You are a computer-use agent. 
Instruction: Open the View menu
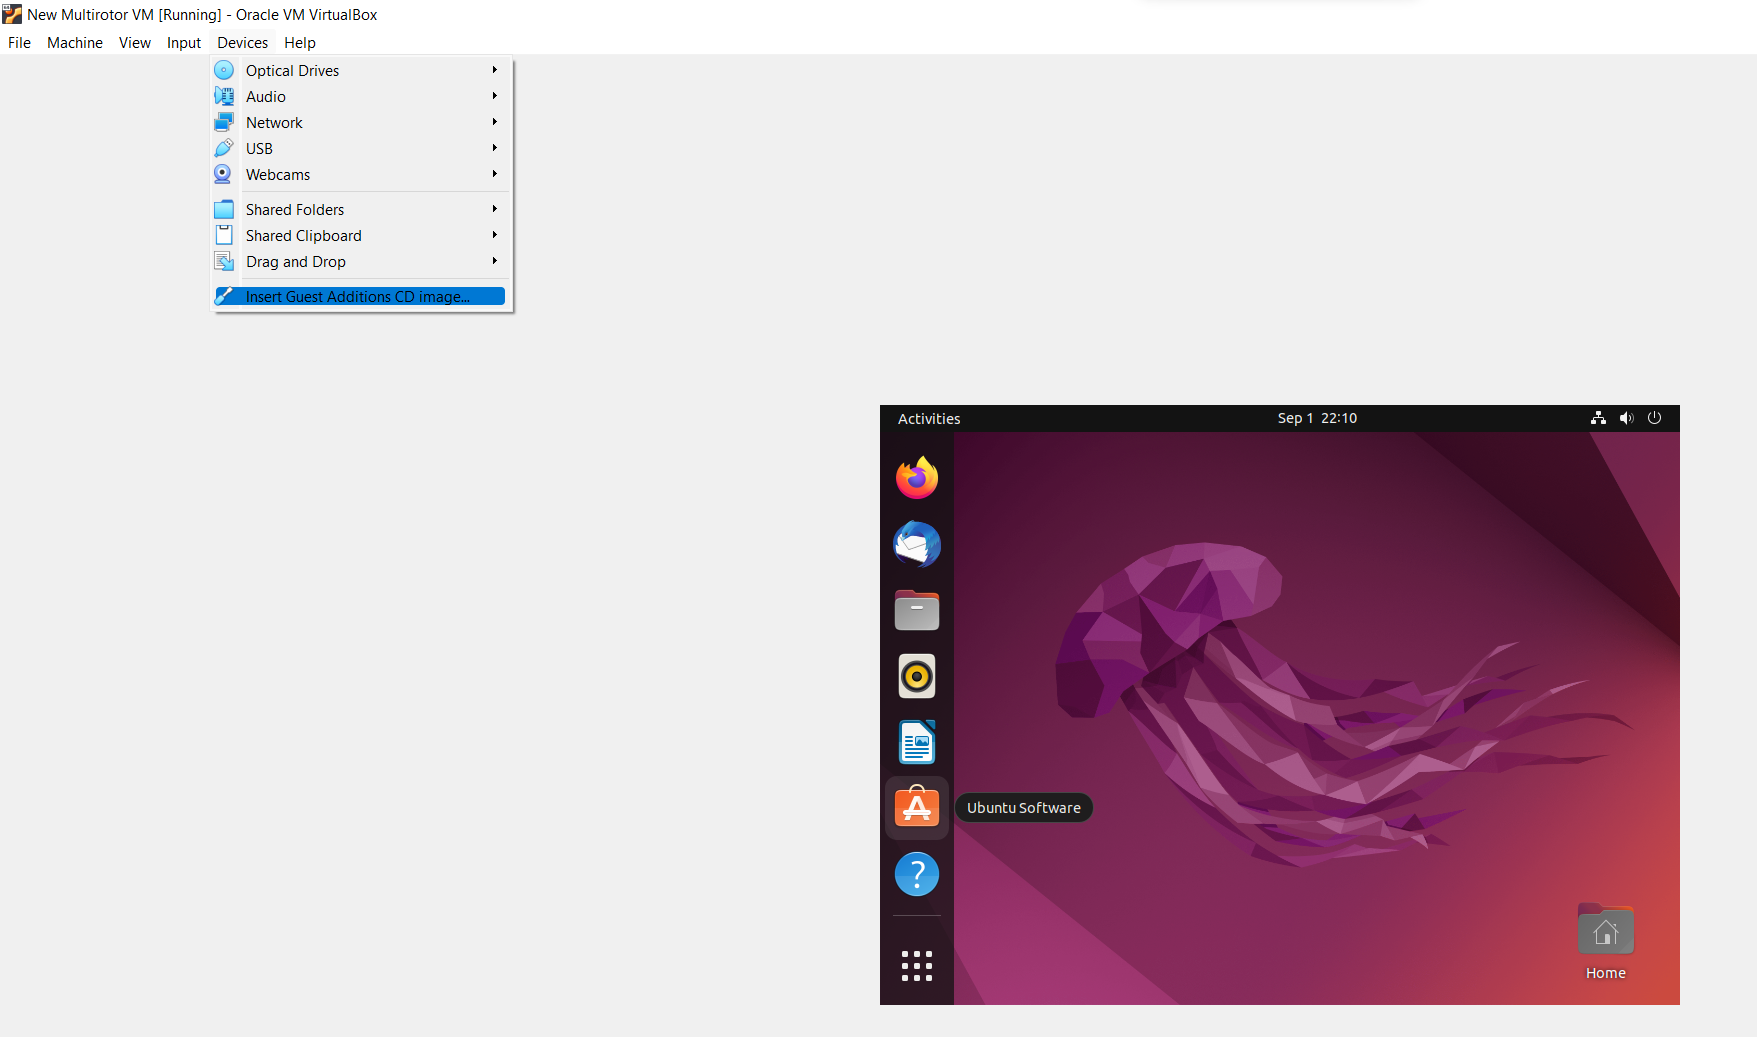(135, 42)
